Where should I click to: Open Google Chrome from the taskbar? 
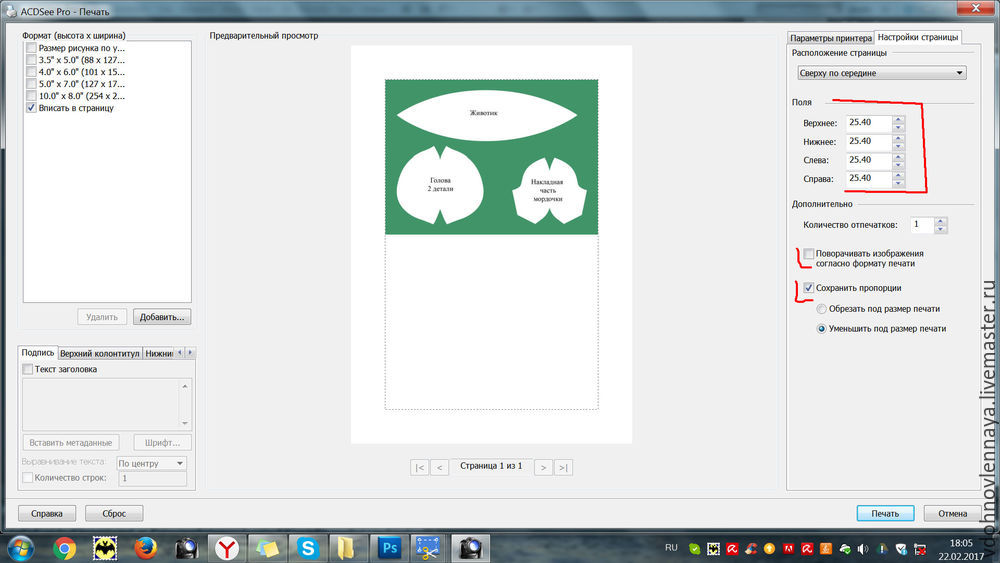[64, 548]
